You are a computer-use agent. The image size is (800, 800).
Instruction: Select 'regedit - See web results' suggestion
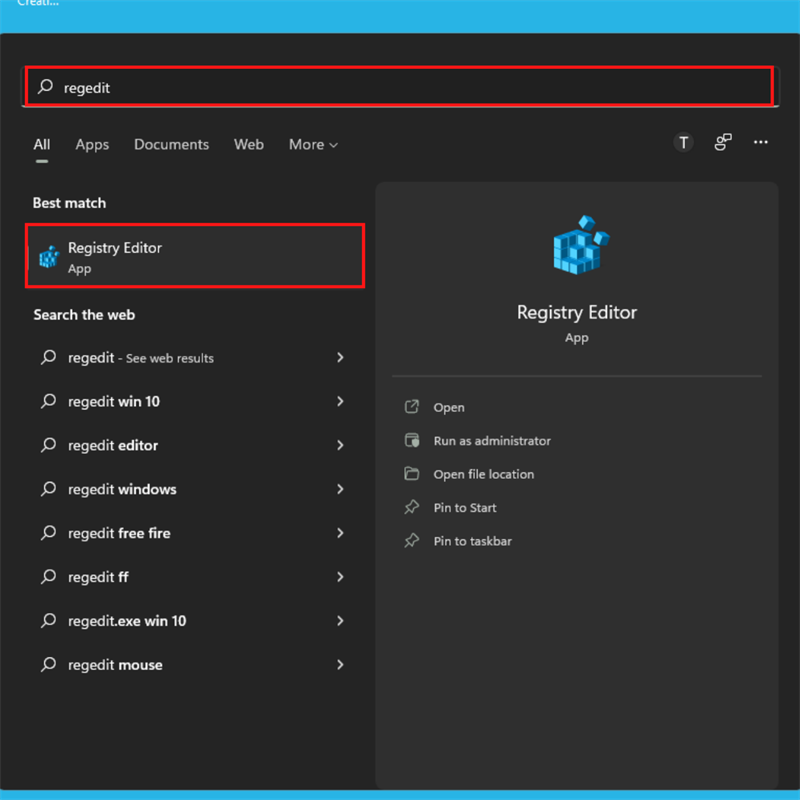pyautogui.click(x=195, y=358)
